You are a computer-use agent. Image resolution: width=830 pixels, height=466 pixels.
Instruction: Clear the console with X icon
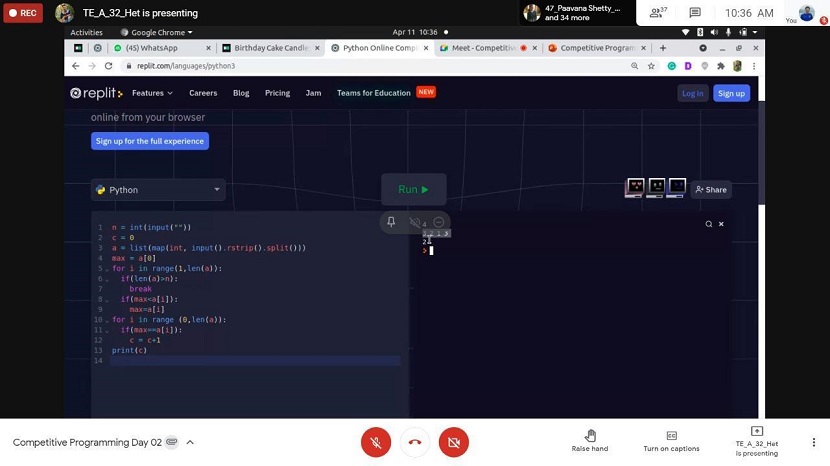tap(721, 224)
